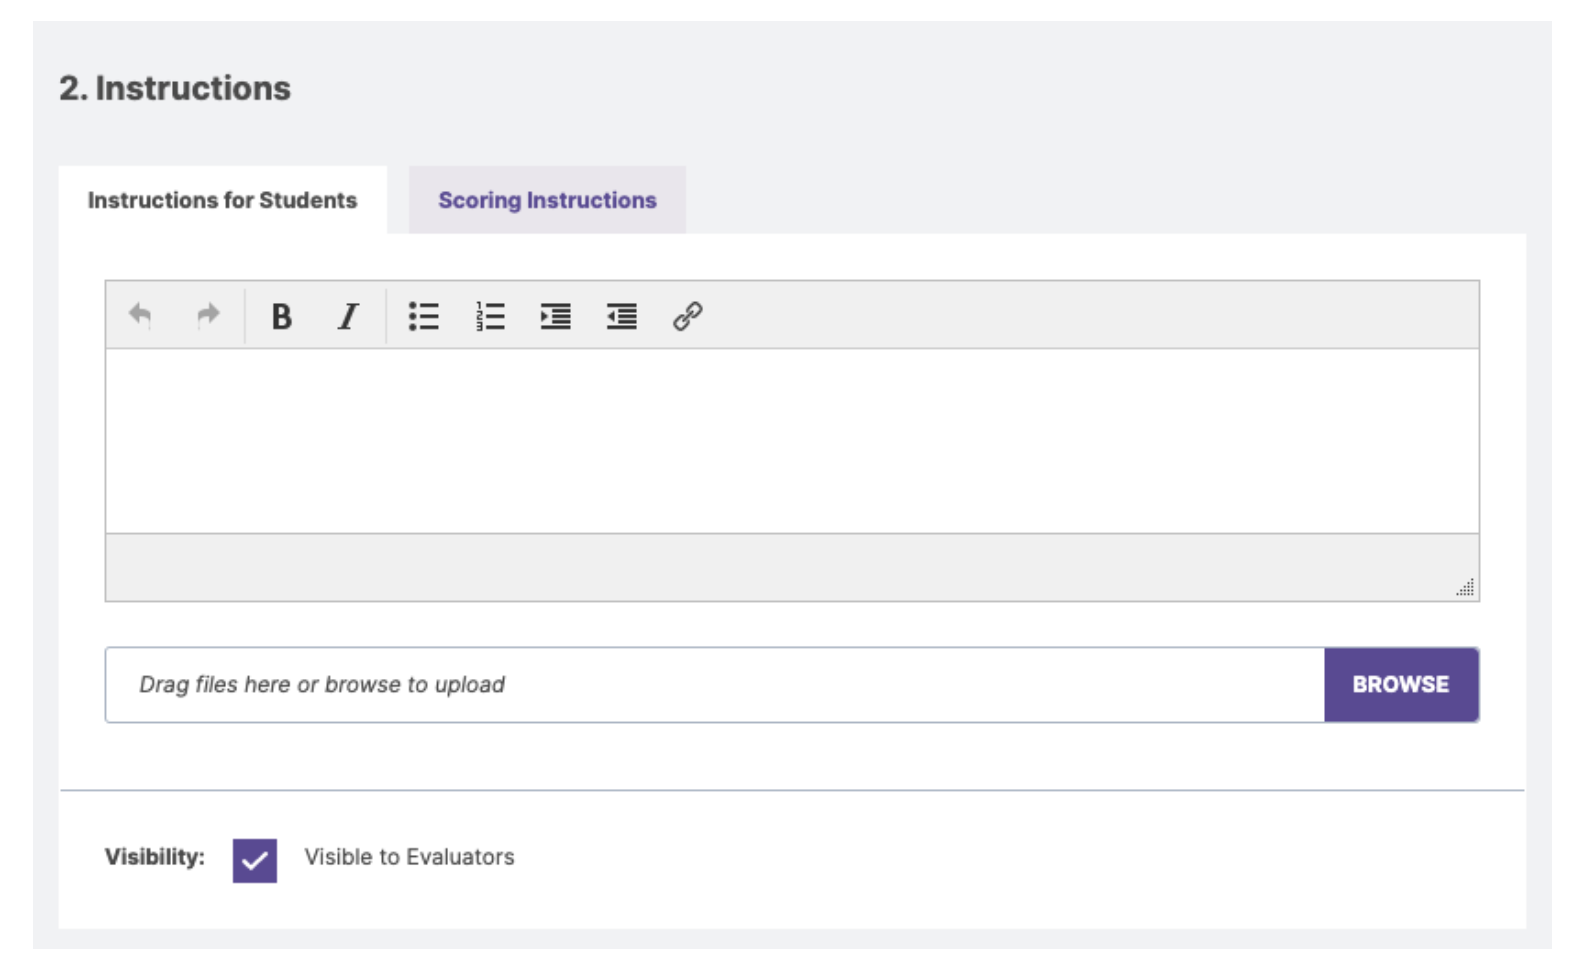
Task: Insert a numbered list
Action: click(490, 317)
